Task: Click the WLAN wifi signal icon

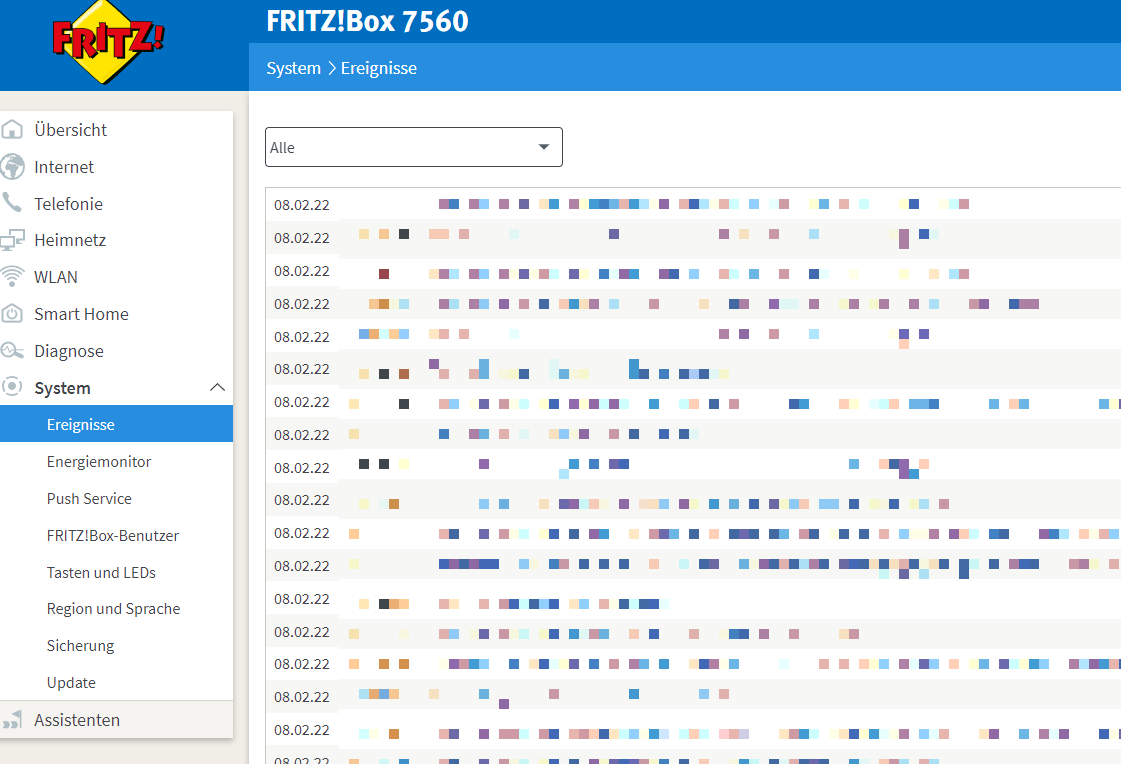Action: point(11,277)
